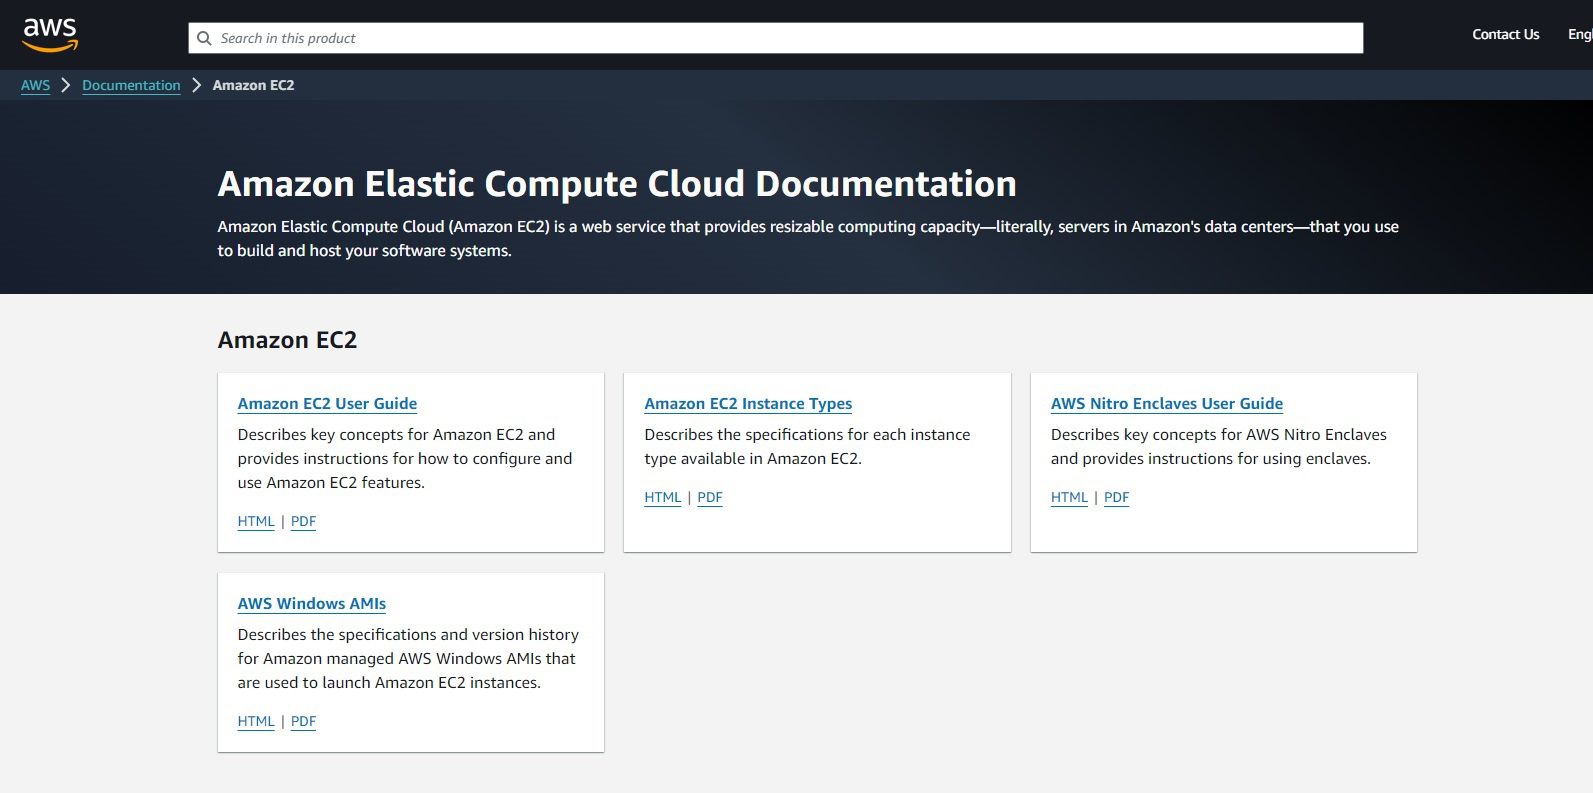Open Amazon EC2 User Guide link
The image size is (1593, 793).
pos(327,404)
